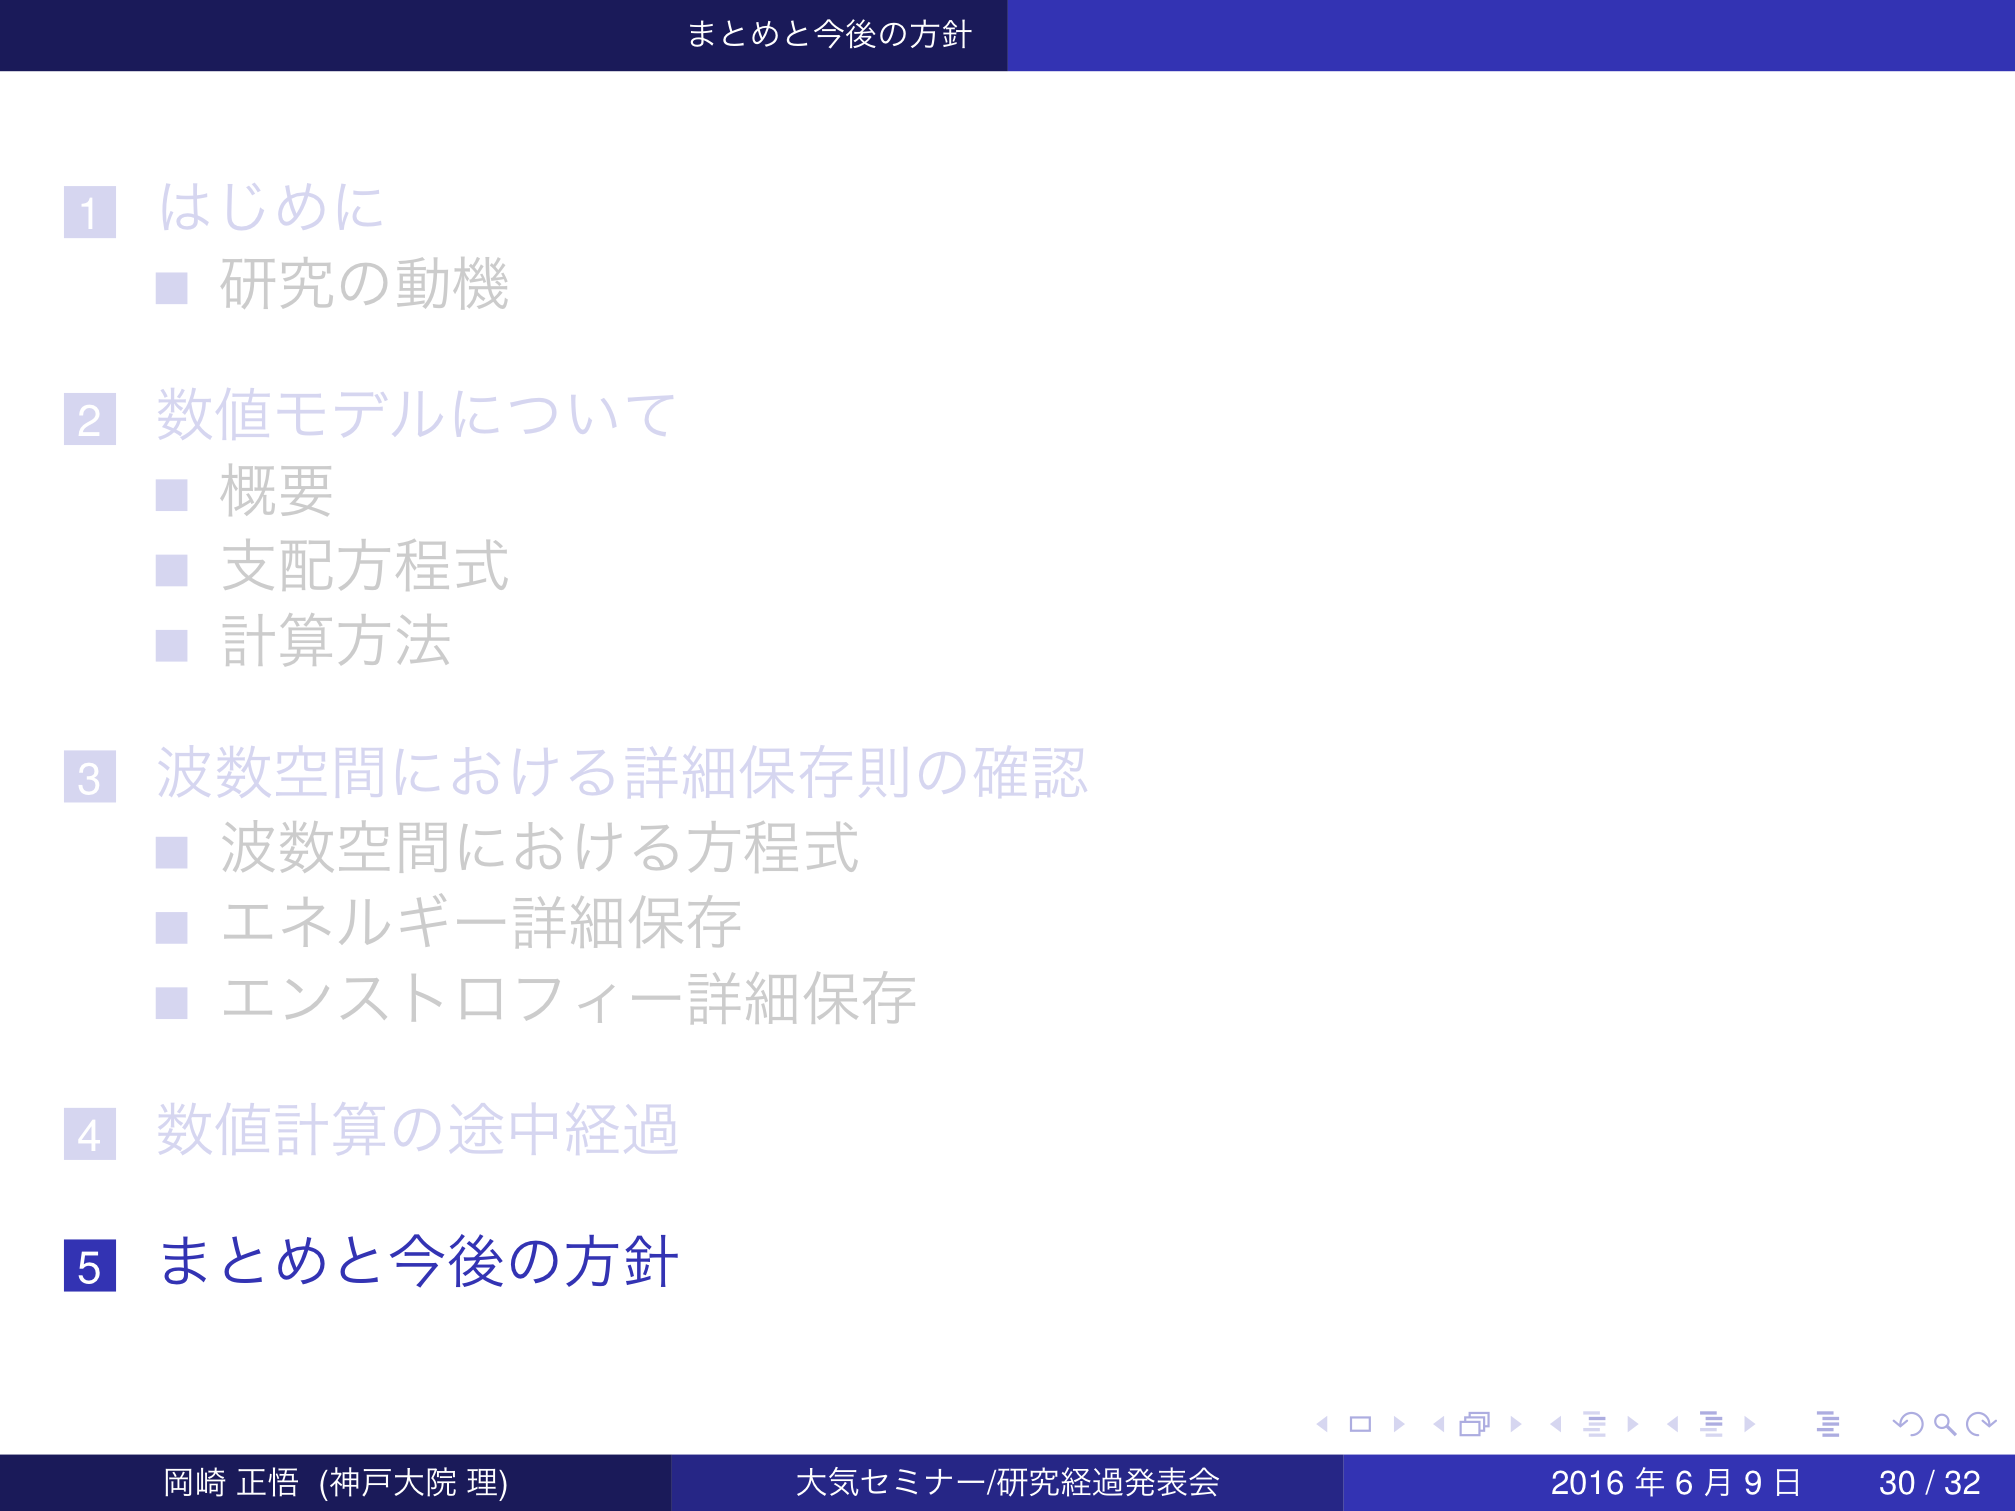Open section はじめに in outline
Viewport: 2015px width, 1511px height.
272,208
